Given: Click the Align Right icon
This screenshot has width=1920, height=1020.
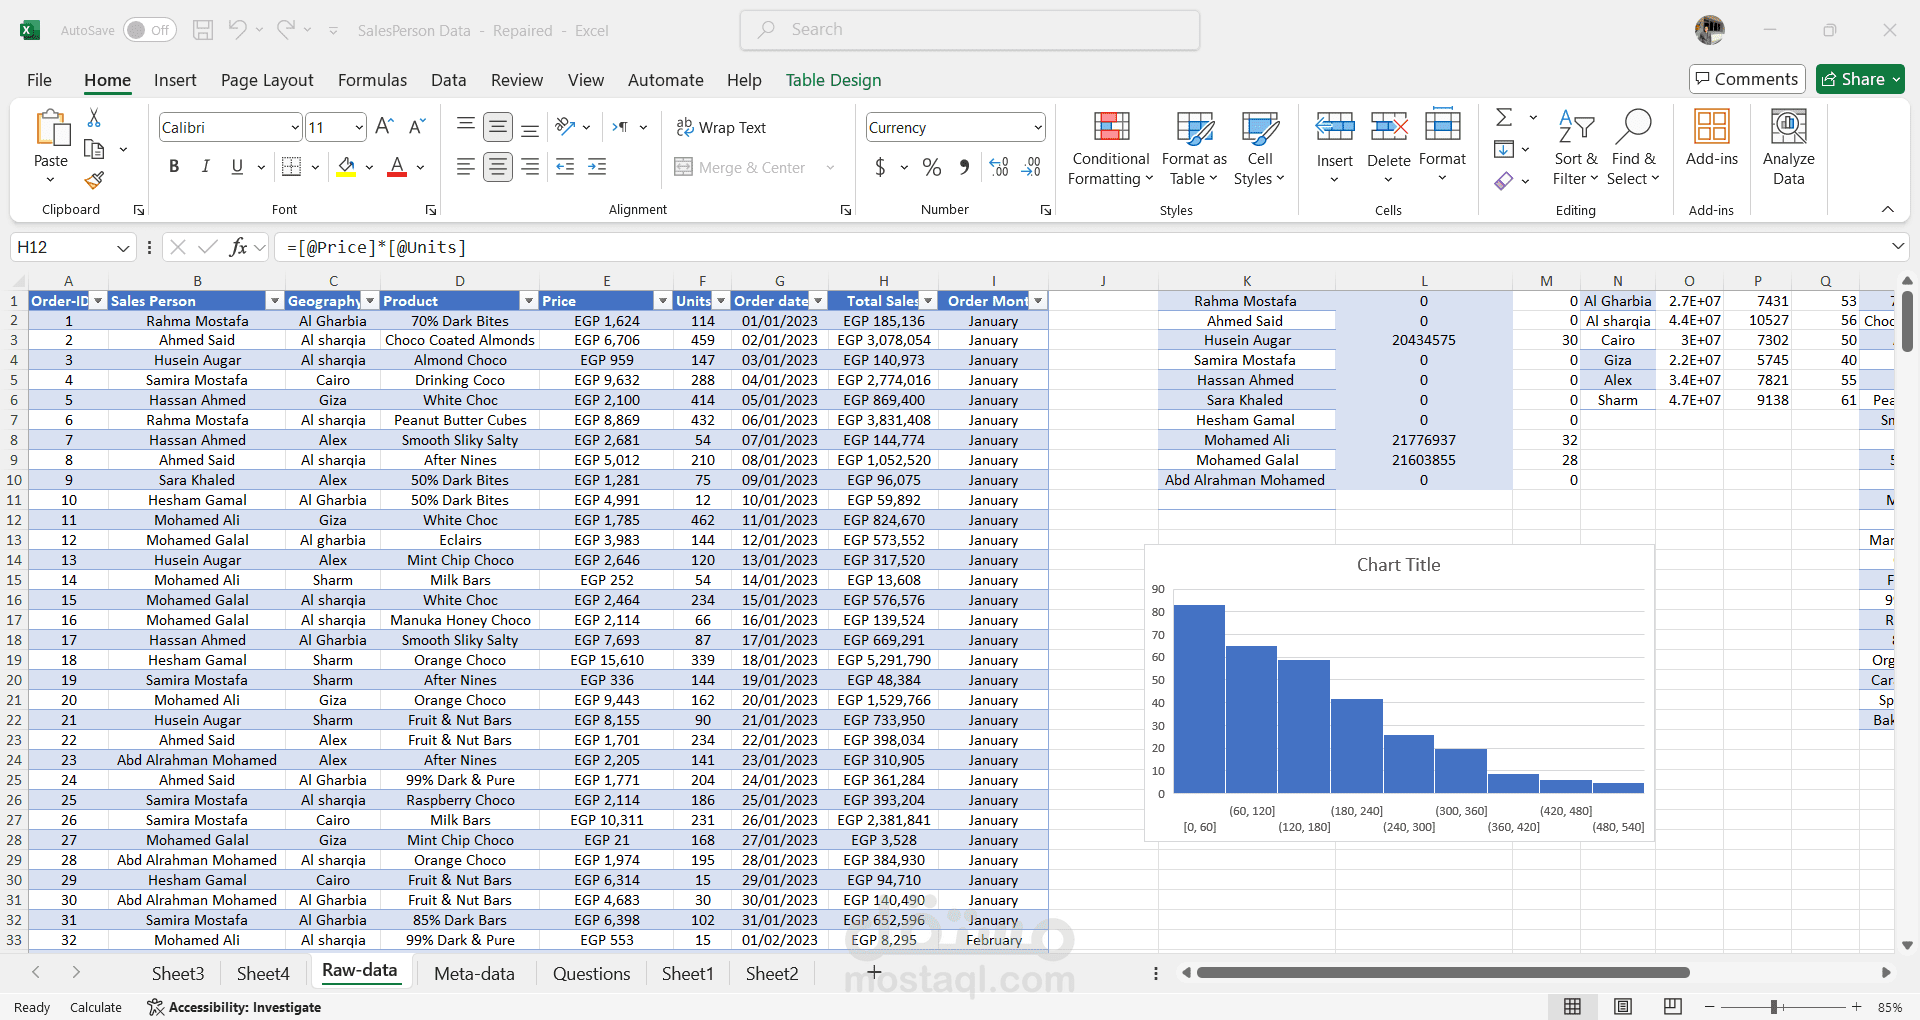Looking at the screenshot, I should point(530,167).
